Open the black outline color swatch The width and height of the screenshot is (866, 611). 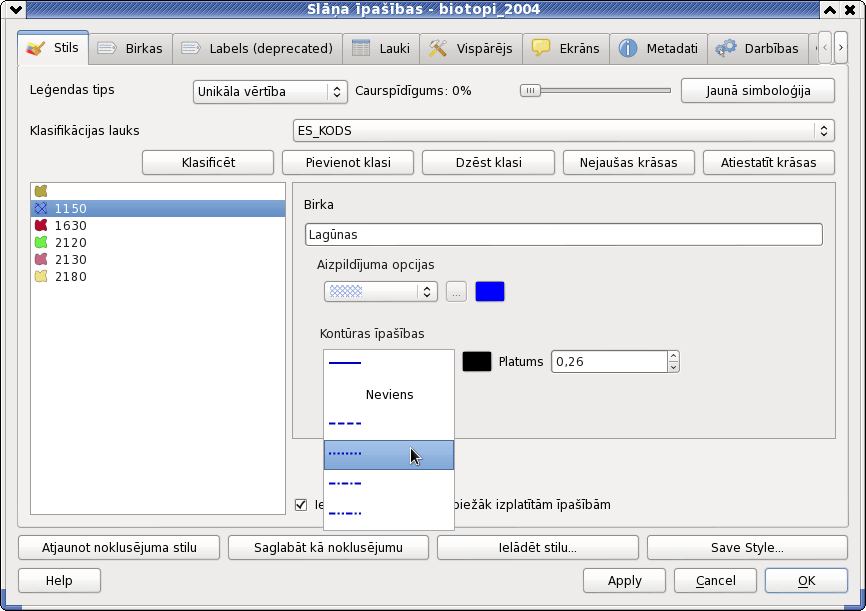[x=477, y=361]
